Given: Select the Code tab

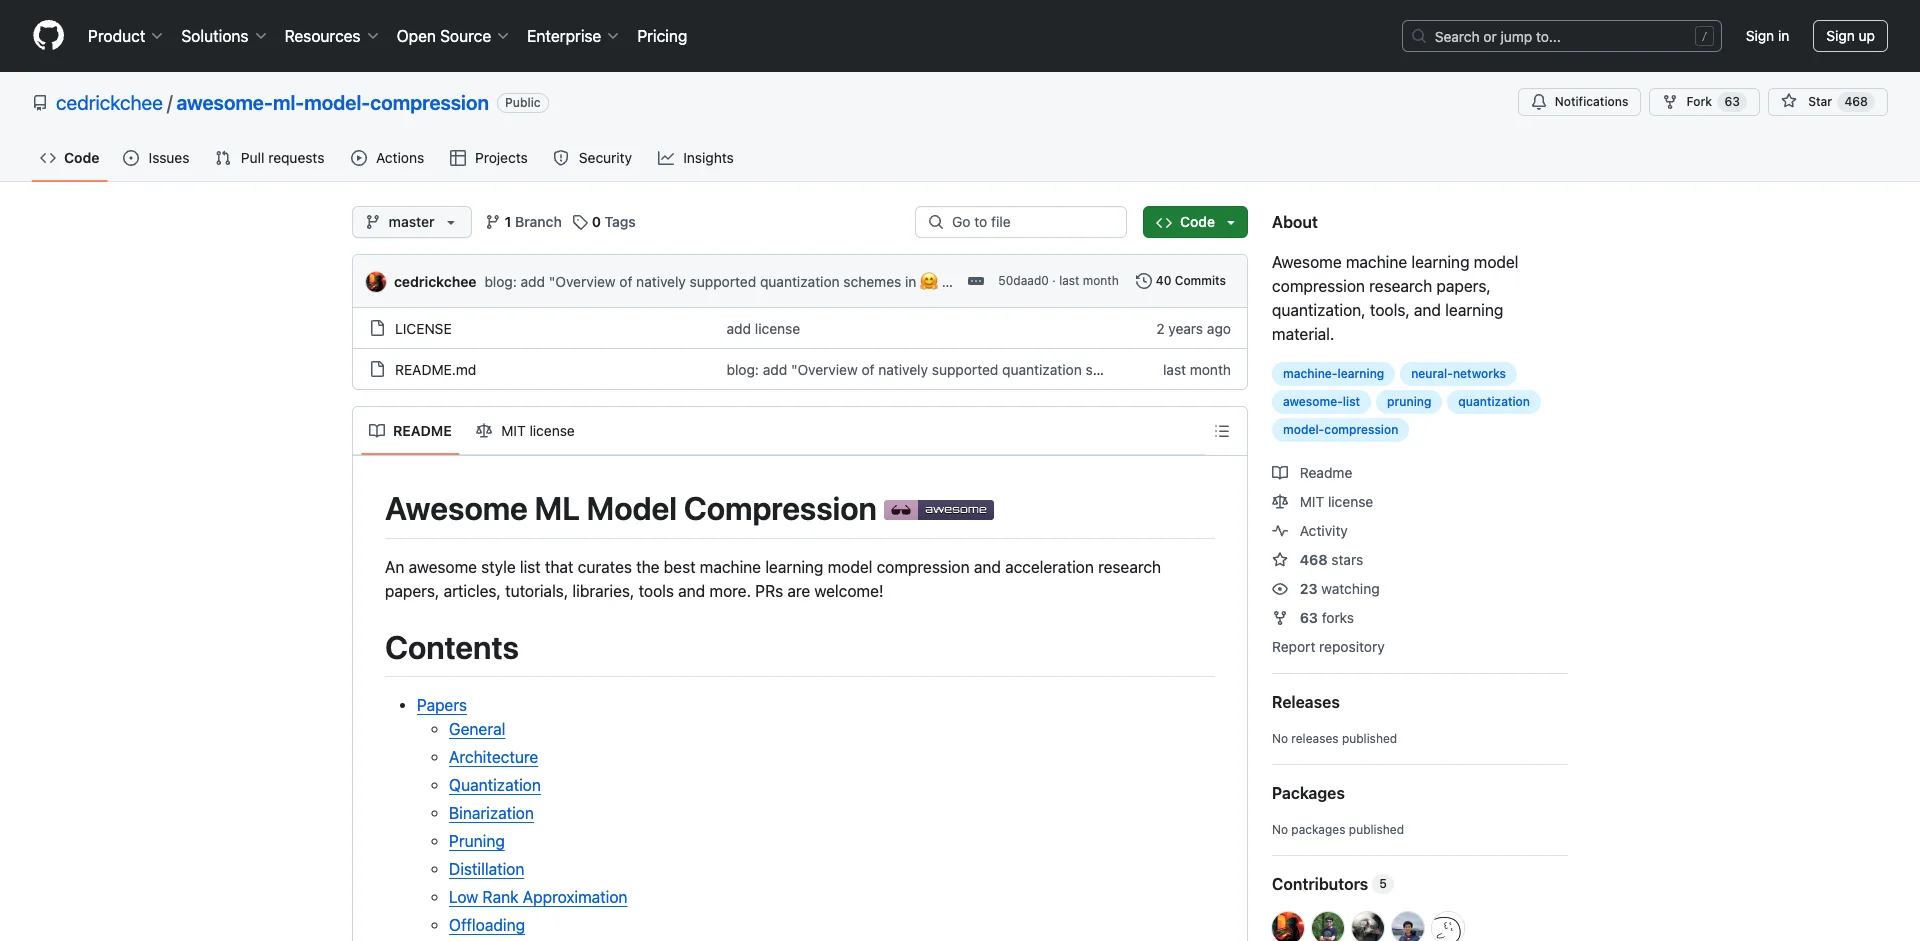Looking at the screenshot, I should [x=70, y=158].
